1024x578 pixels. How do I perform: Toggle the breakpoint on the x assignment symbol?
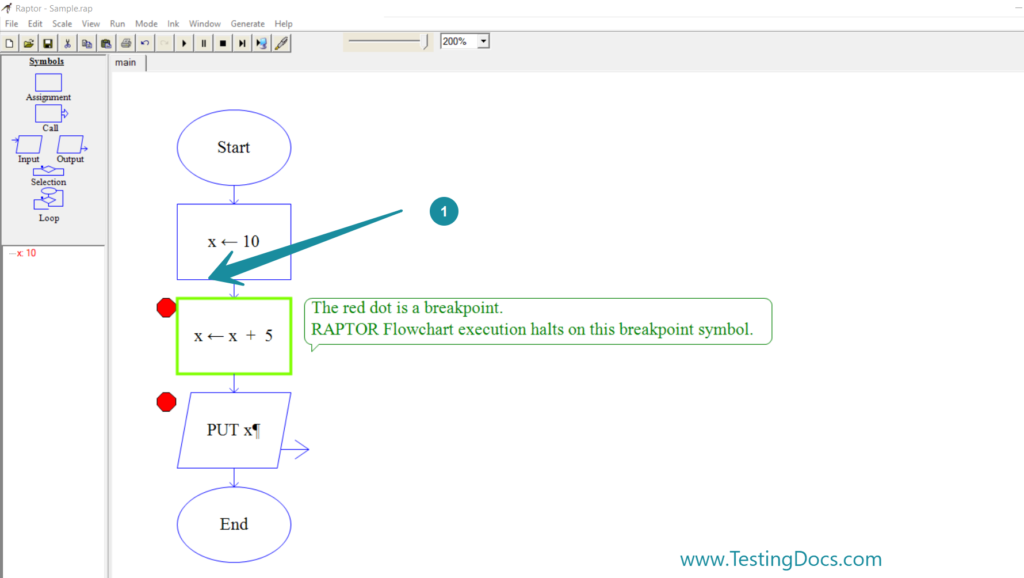pos(165,307)
